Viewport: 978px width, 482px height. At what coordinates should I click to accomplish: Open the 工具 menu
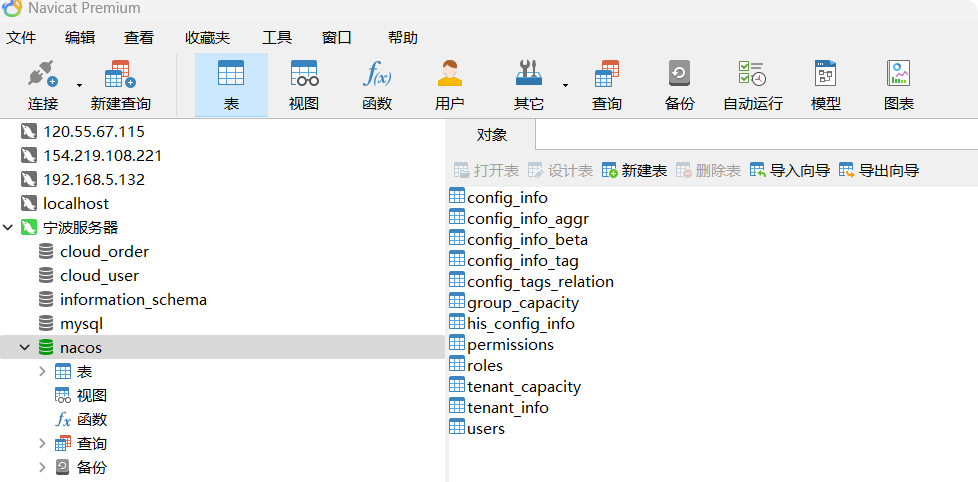277,38
